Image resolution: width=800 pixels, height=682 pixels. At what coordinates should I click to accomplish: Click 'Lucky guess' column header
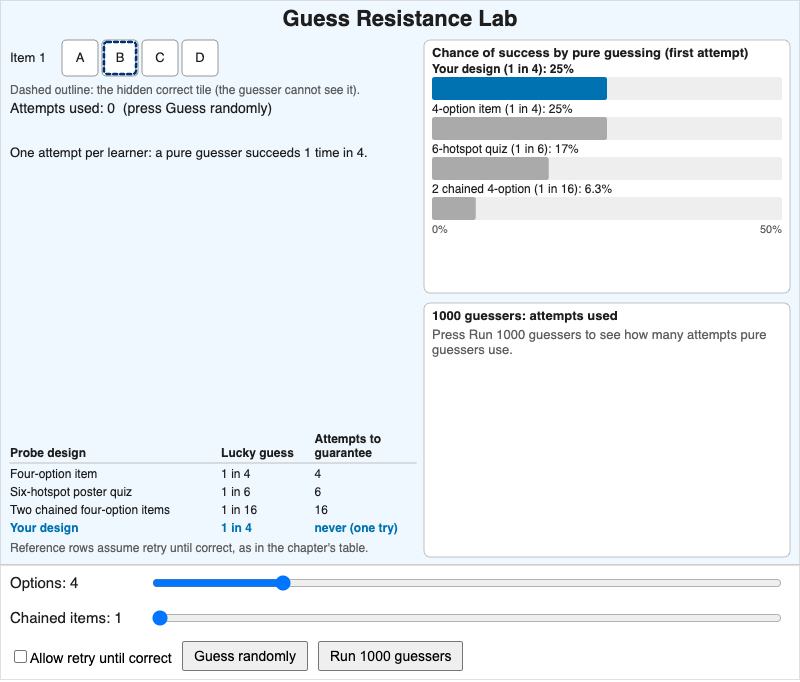257,453
